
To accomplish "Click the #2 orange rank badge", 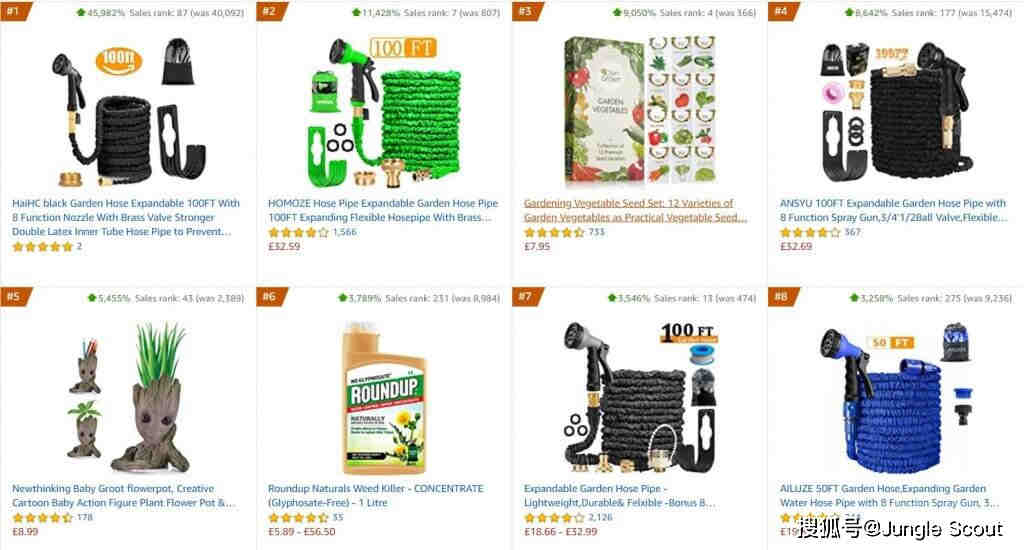I will [x=270, y=10].
